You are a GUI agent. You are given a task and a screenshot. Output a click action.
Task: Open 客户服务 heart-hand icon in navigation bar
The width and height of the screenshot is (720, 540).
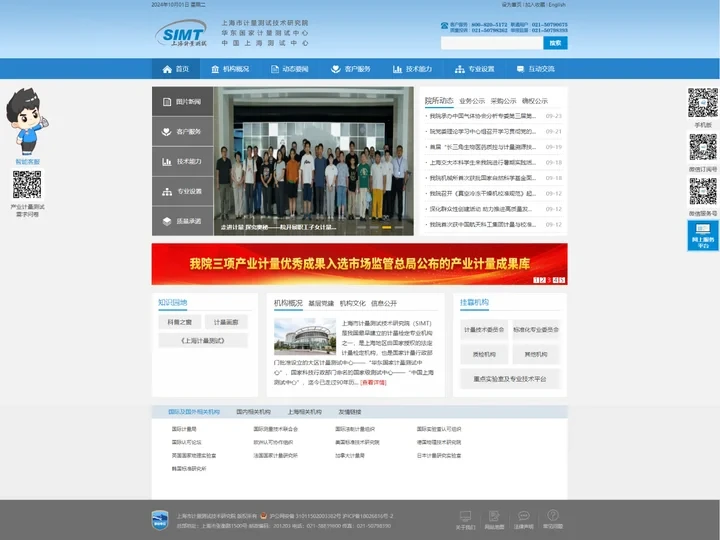coord(336,69)
